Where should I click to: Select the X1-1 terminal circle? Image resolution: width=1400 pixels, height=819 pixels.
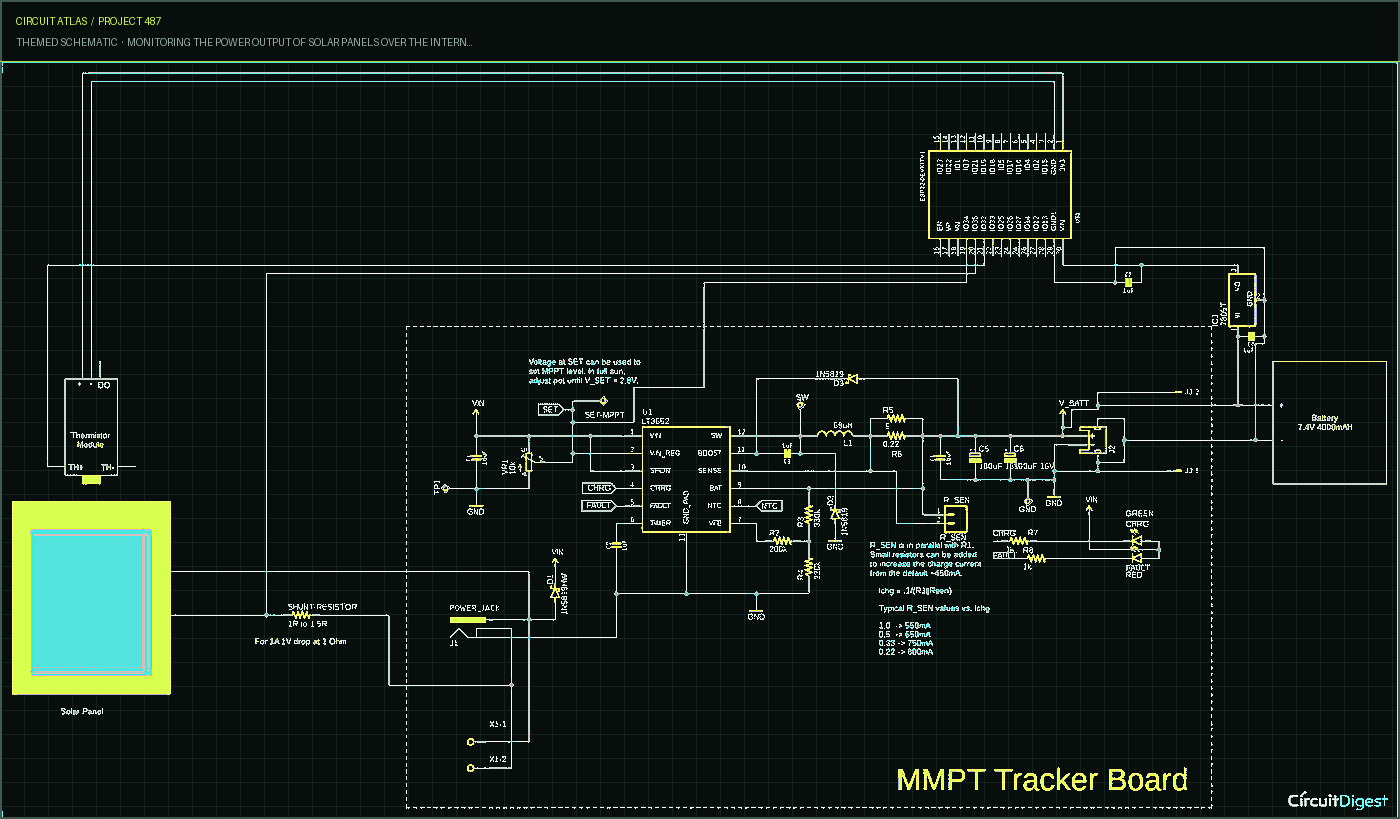click(x=471, y=741)
